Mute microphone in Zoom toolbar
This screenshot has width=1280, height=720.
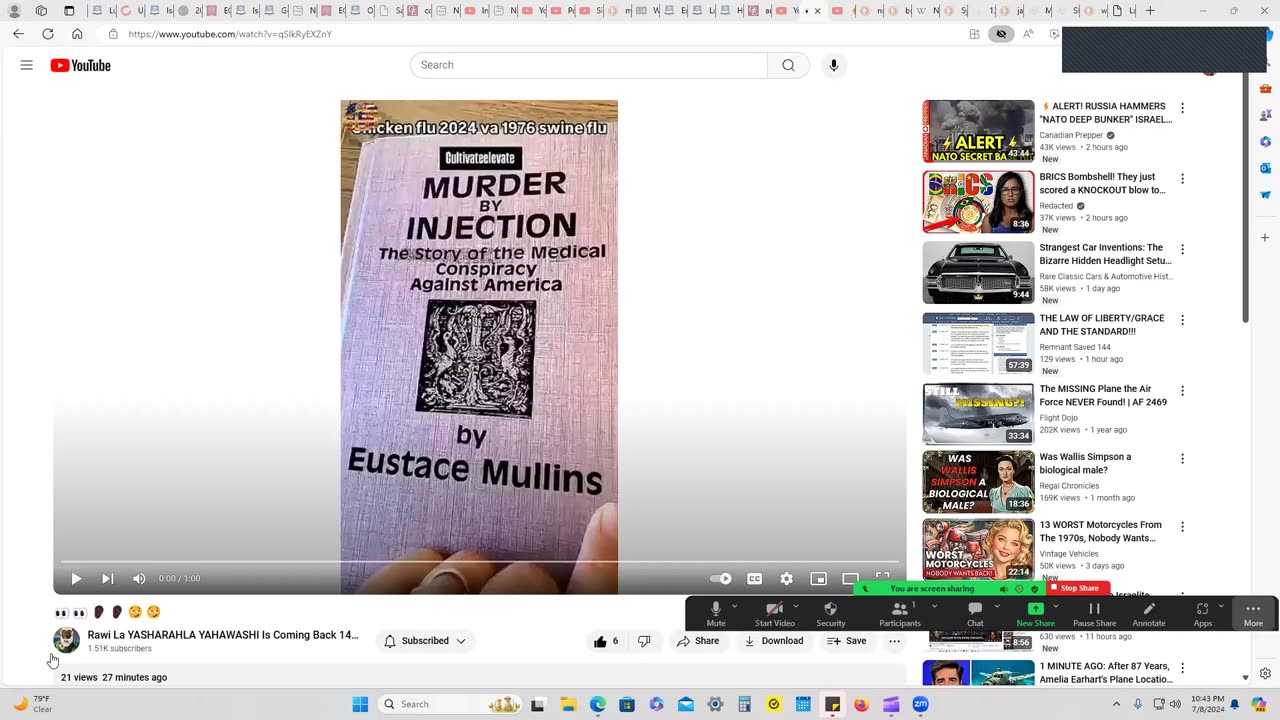[715, 613]
